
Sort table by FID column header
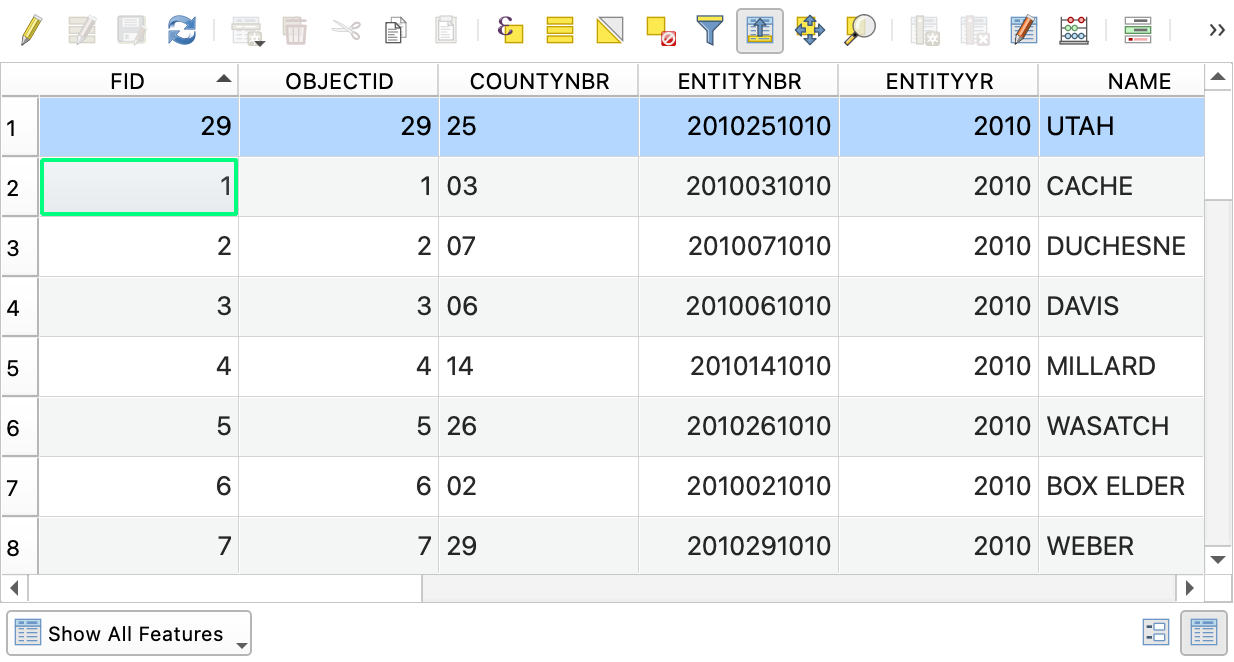point(139,81)
